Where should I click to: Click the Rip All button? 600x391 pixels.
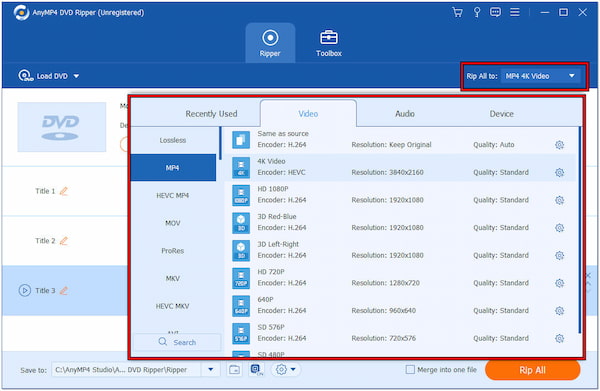click(532, 370)
